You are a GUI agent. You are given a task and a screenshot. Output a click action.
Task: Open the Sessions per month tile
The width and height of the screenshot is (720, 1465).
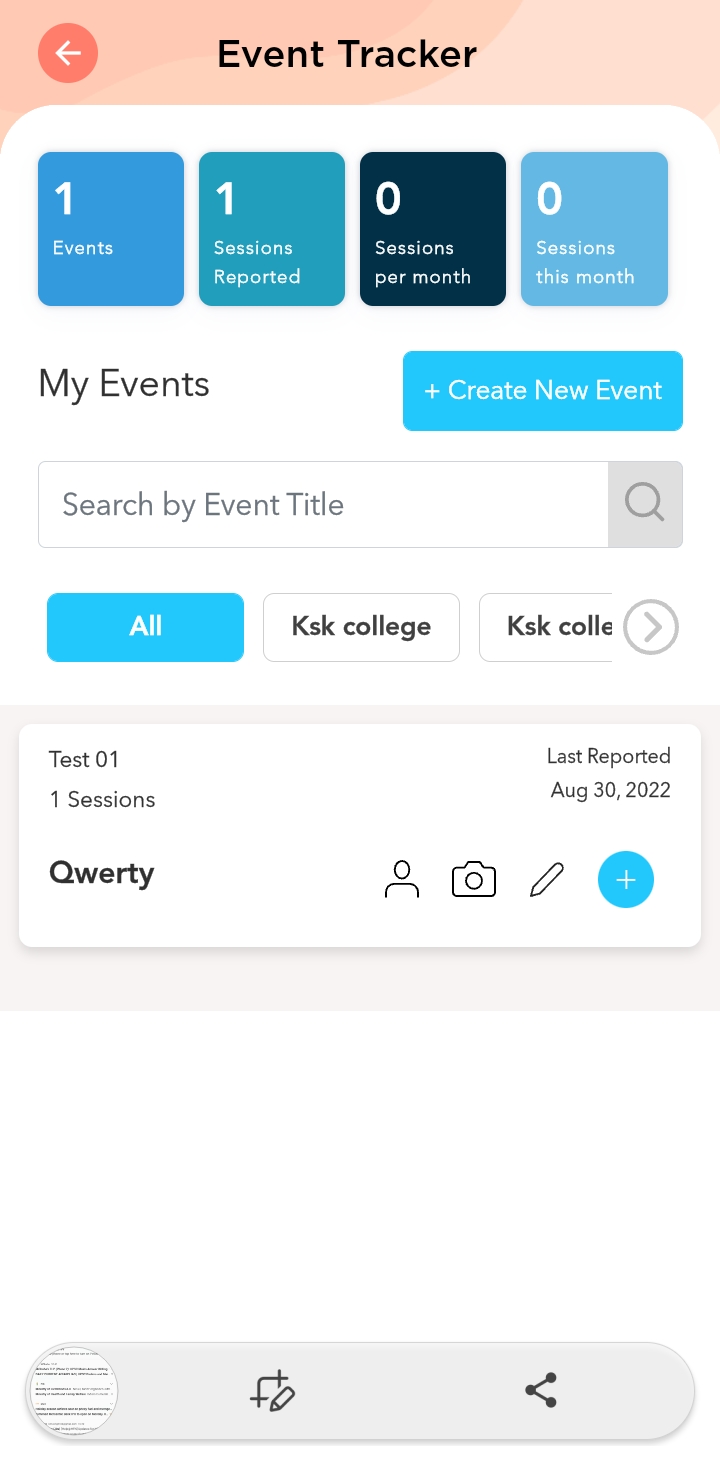[433, 229]
